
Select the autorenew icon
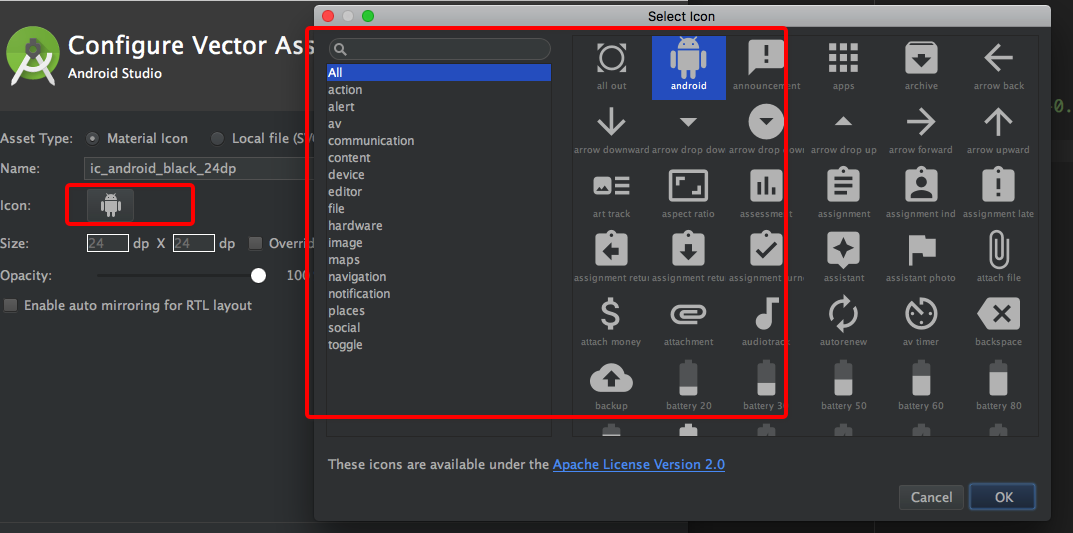point(844,313)
